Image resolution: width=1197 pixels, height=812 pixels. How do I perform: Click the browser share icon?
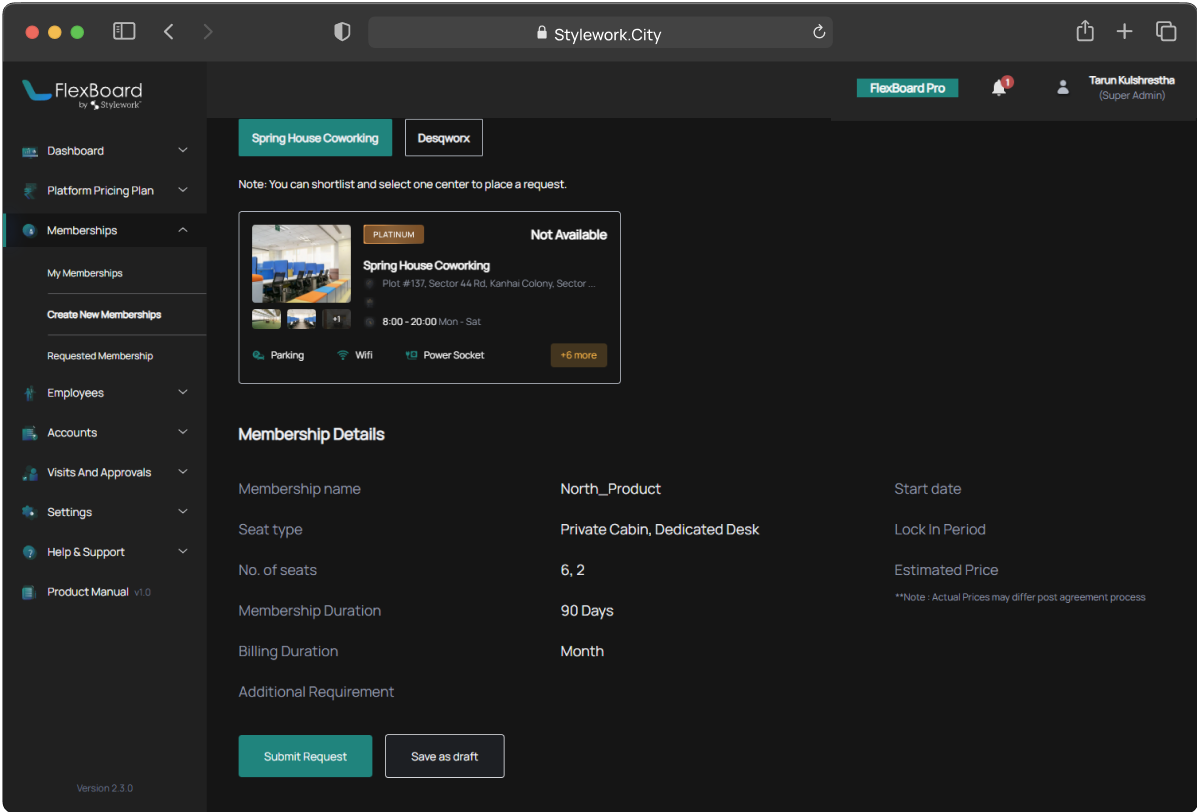click(1085, 31)
